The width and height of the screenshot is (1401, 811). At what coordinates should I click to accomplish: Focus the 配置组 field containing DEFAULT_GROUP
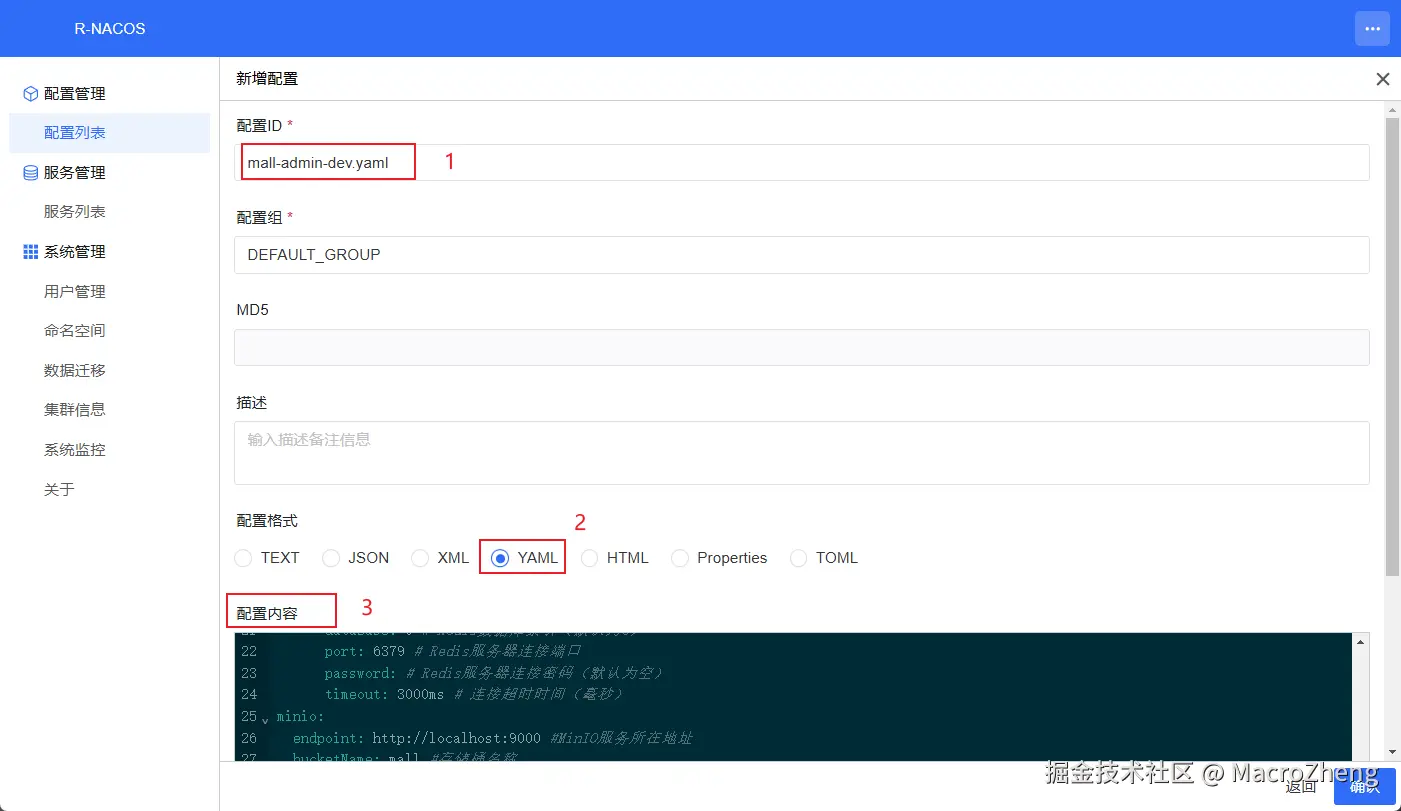pos(801,255)
